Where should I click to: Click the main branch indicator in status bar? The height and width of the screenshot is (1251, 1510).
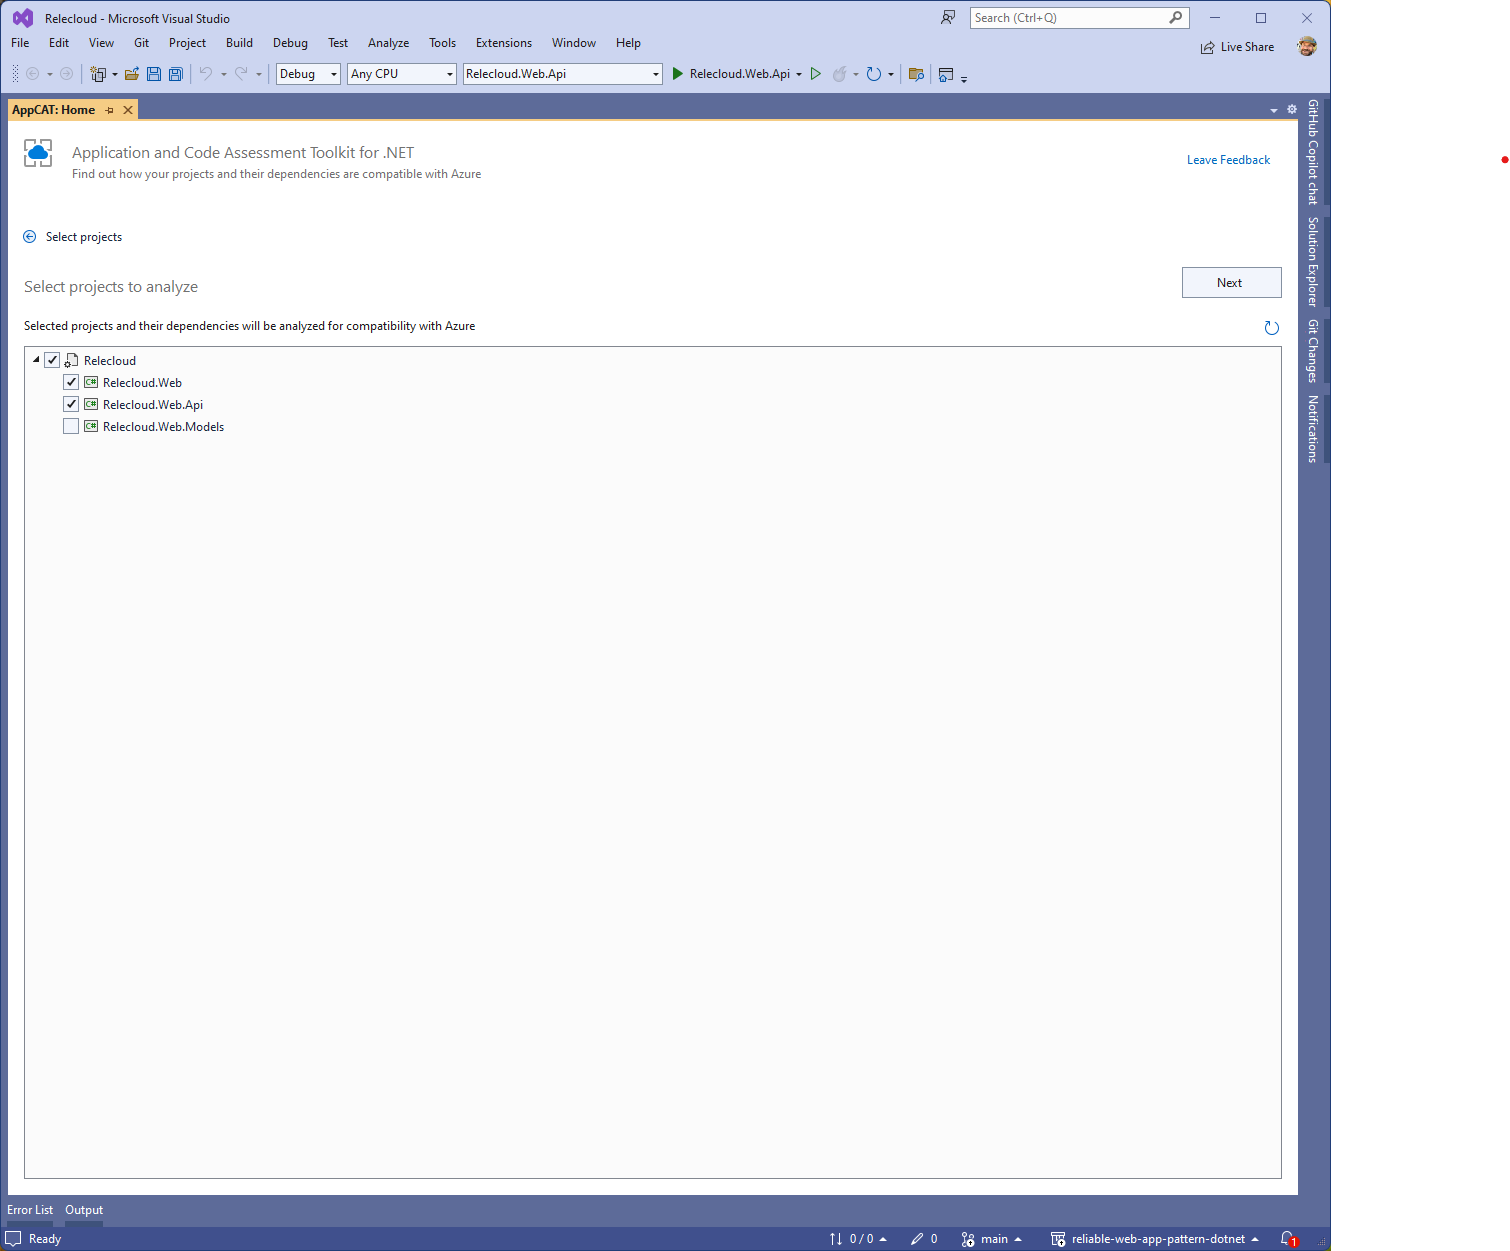[993, 1238]
